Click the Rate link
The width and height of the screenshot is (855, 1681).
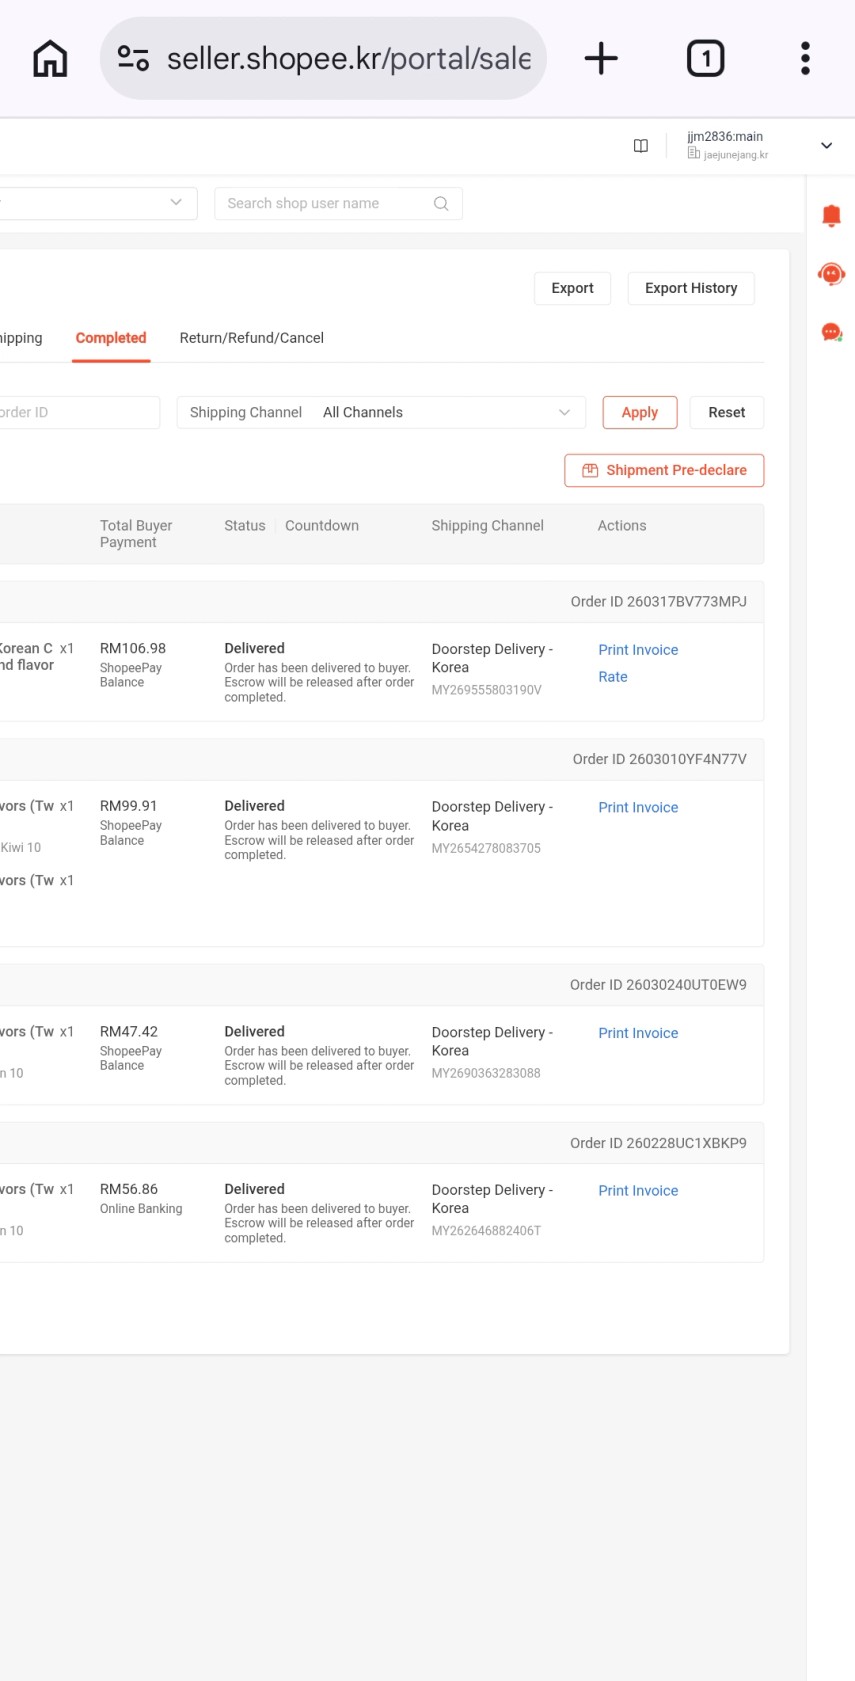613,677
